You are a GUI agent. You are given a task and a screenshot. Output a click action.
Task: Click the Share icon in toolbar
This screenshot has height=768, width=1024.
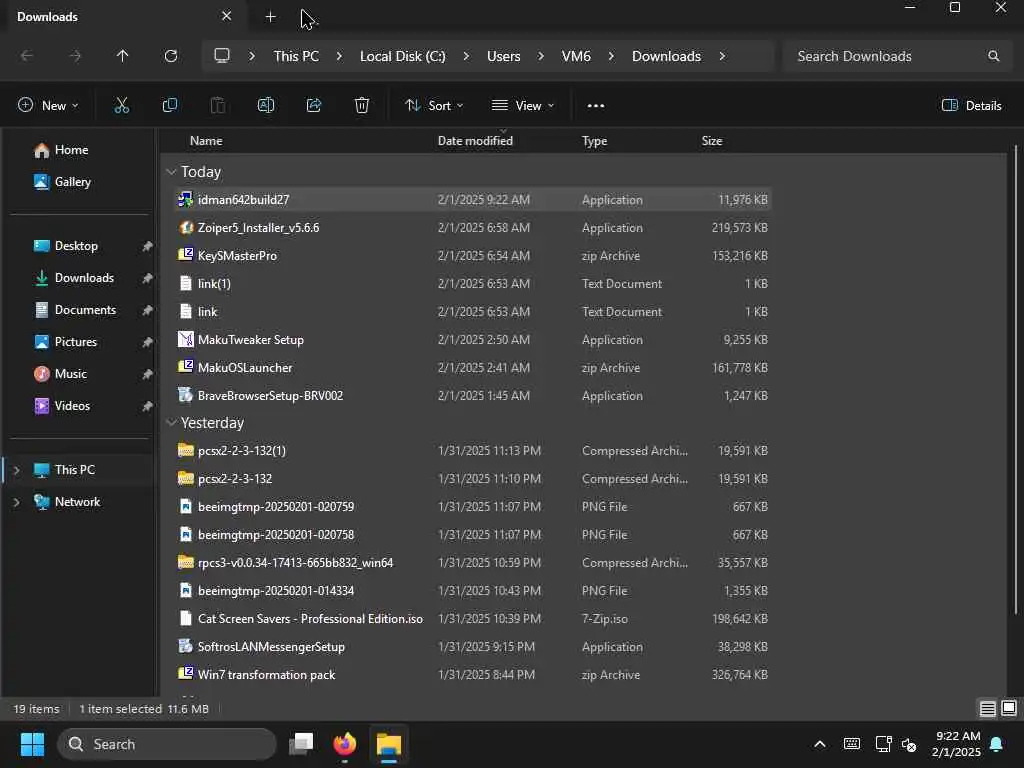[314, 105]
